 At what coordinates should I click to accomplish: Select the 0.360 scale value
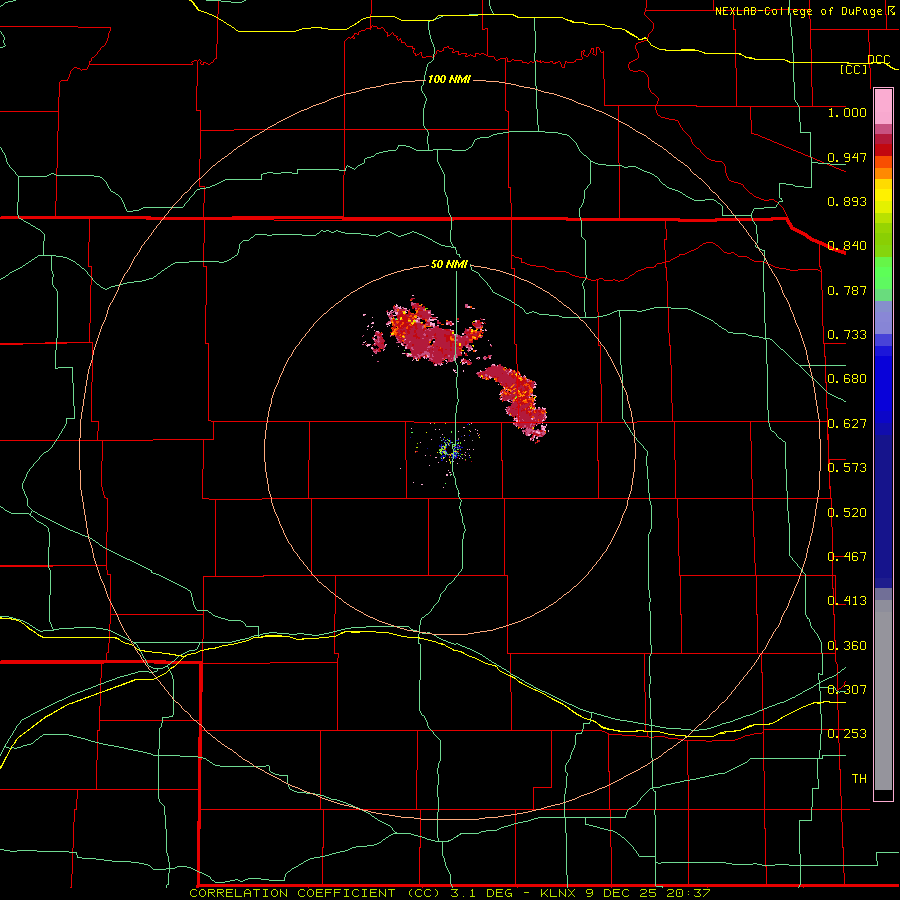(847, 646)
